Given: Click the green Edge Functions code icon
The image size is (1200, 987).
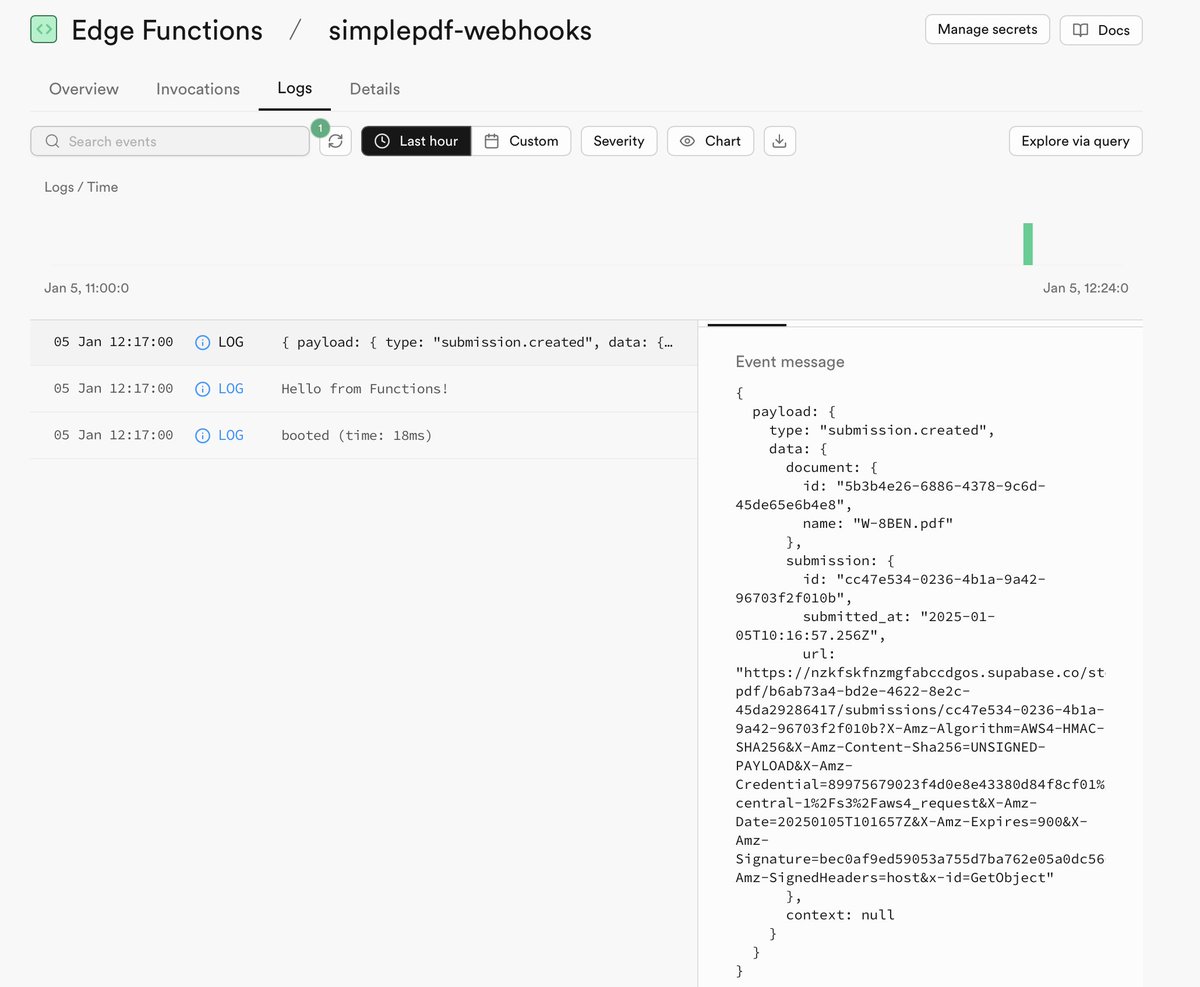Looking at the screenshot, I should (x=44, y=30).
